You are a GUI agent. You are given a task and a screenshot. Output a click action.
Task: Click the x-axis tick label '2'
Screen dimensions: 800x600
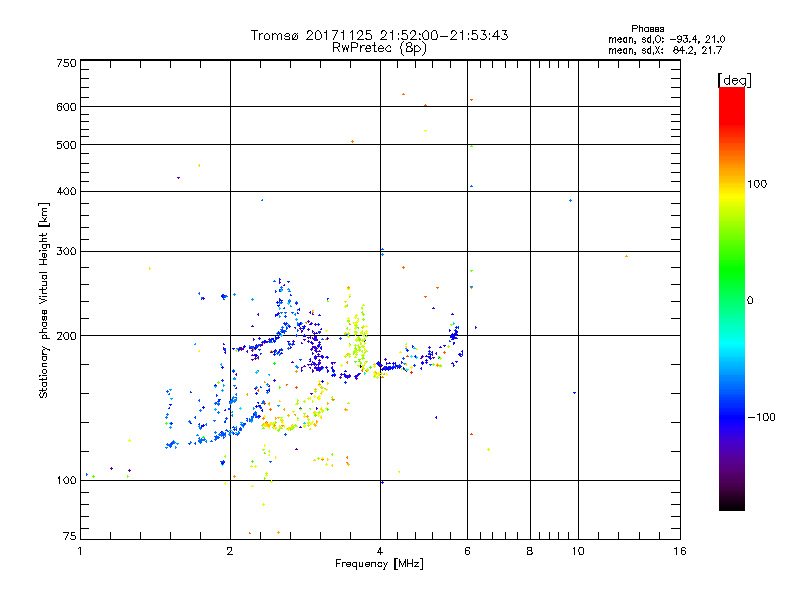[230, 551]
